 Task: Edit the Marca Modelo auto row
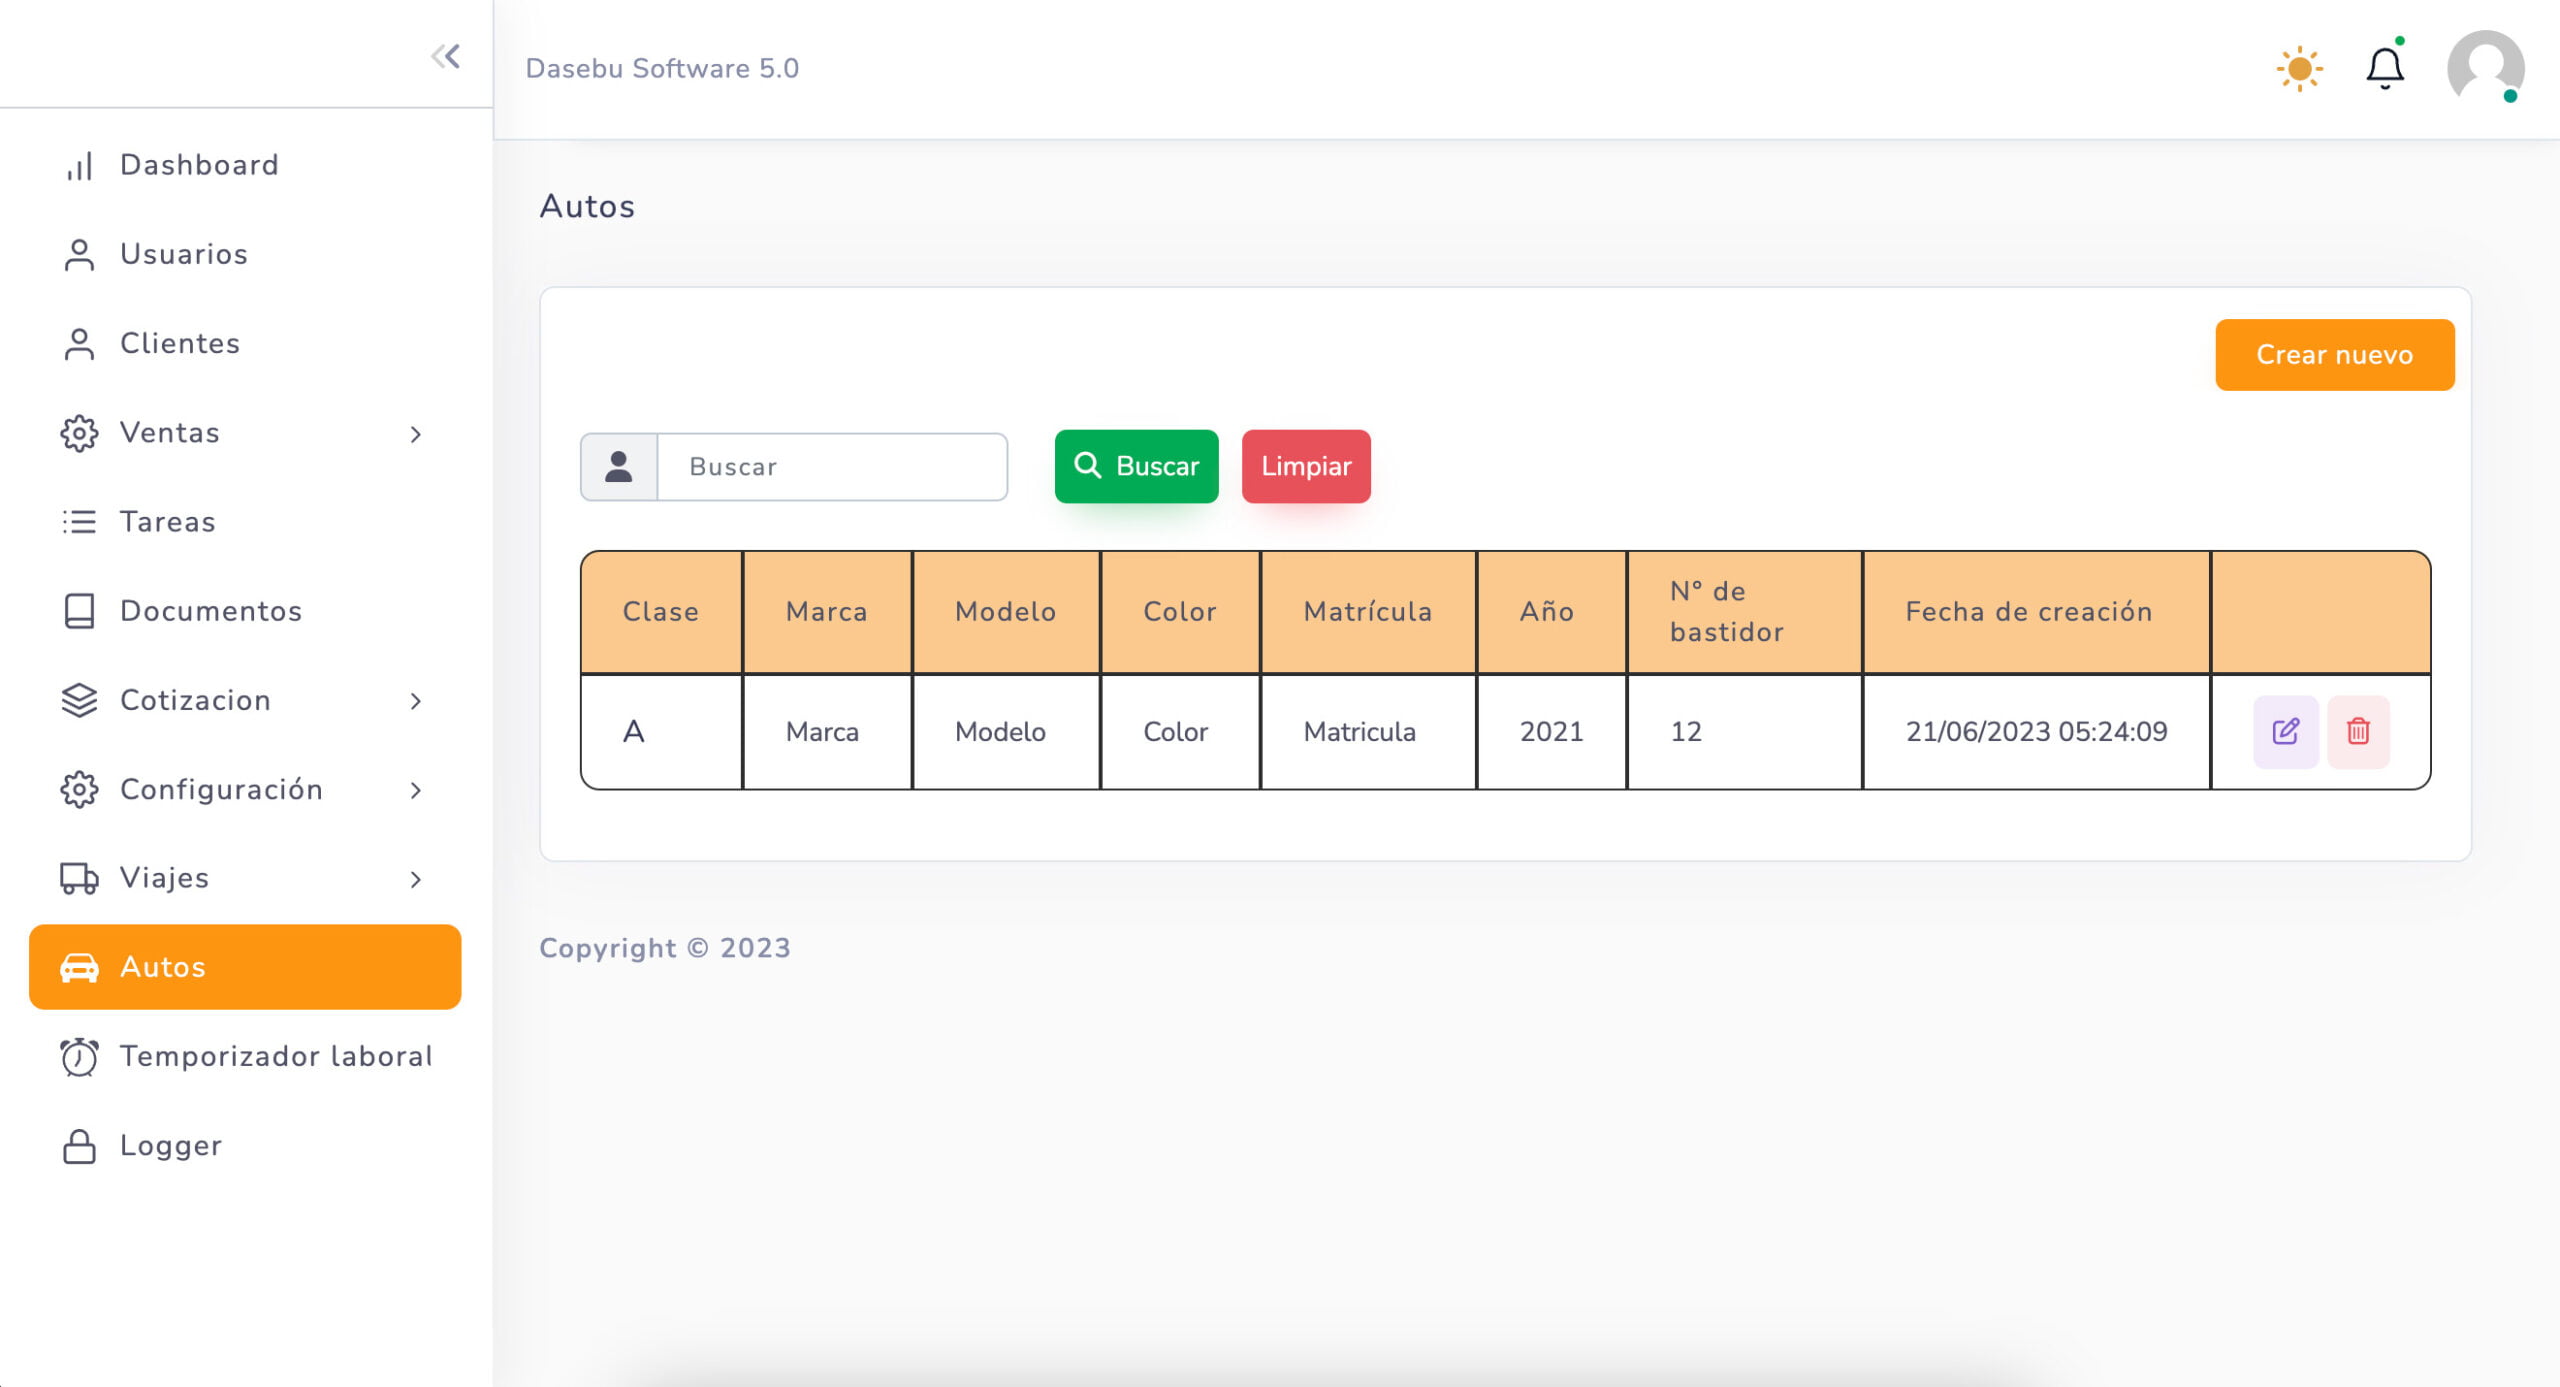coord(2286,731)
